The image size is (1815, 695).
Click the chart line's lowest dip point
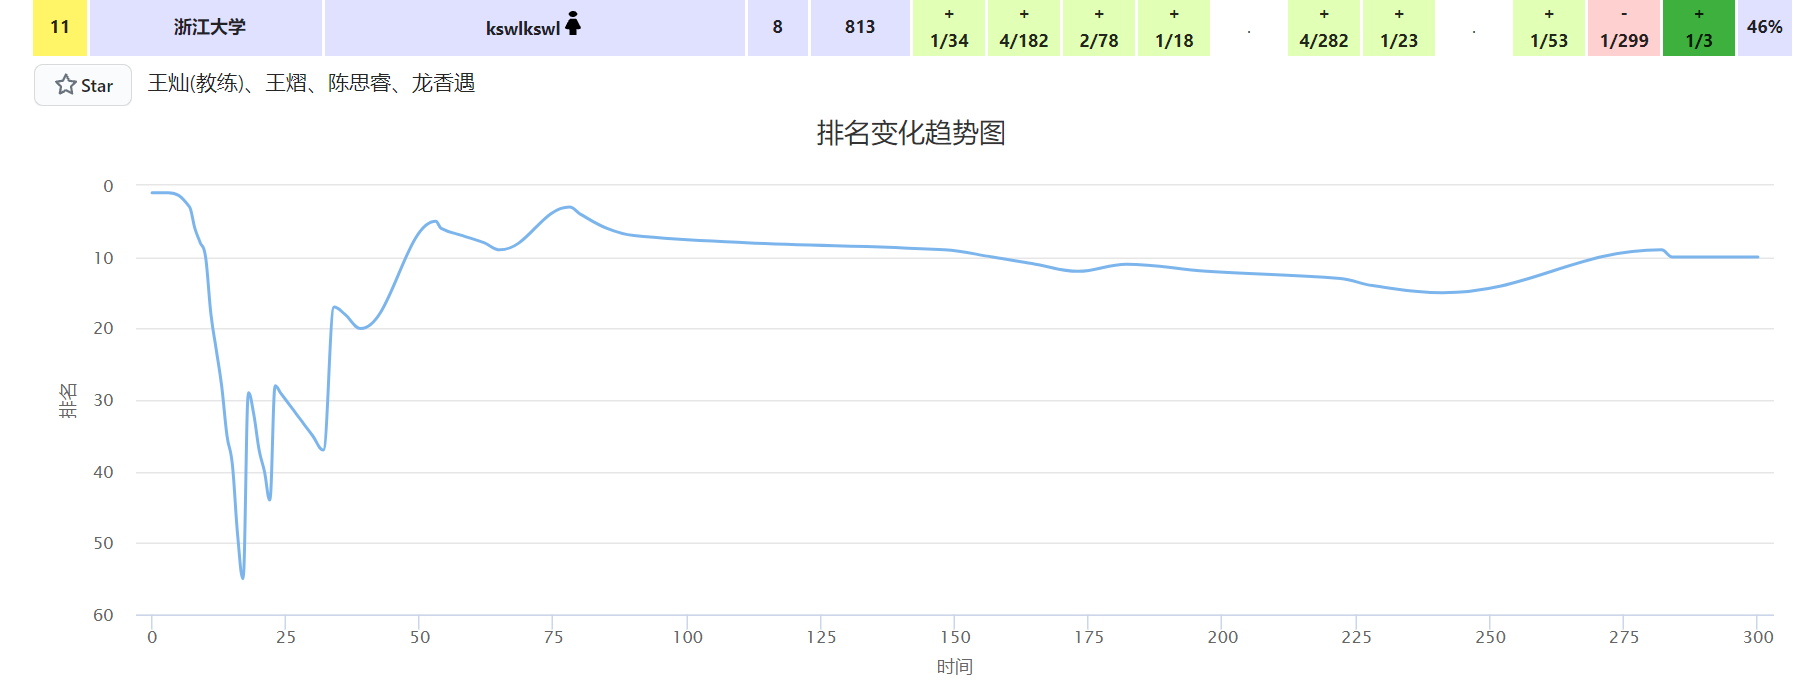pos(242,577)
